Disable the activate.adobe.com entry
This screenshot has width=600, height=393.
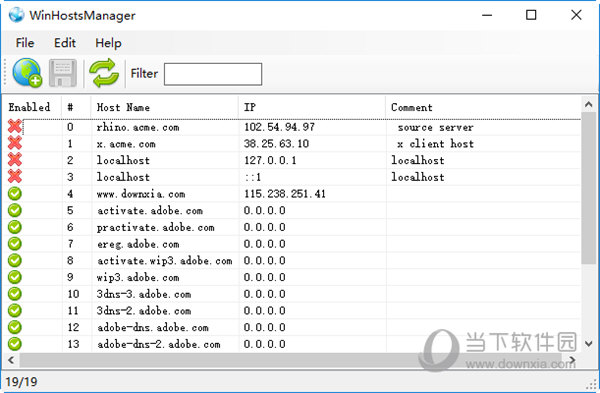pos(15,210)
